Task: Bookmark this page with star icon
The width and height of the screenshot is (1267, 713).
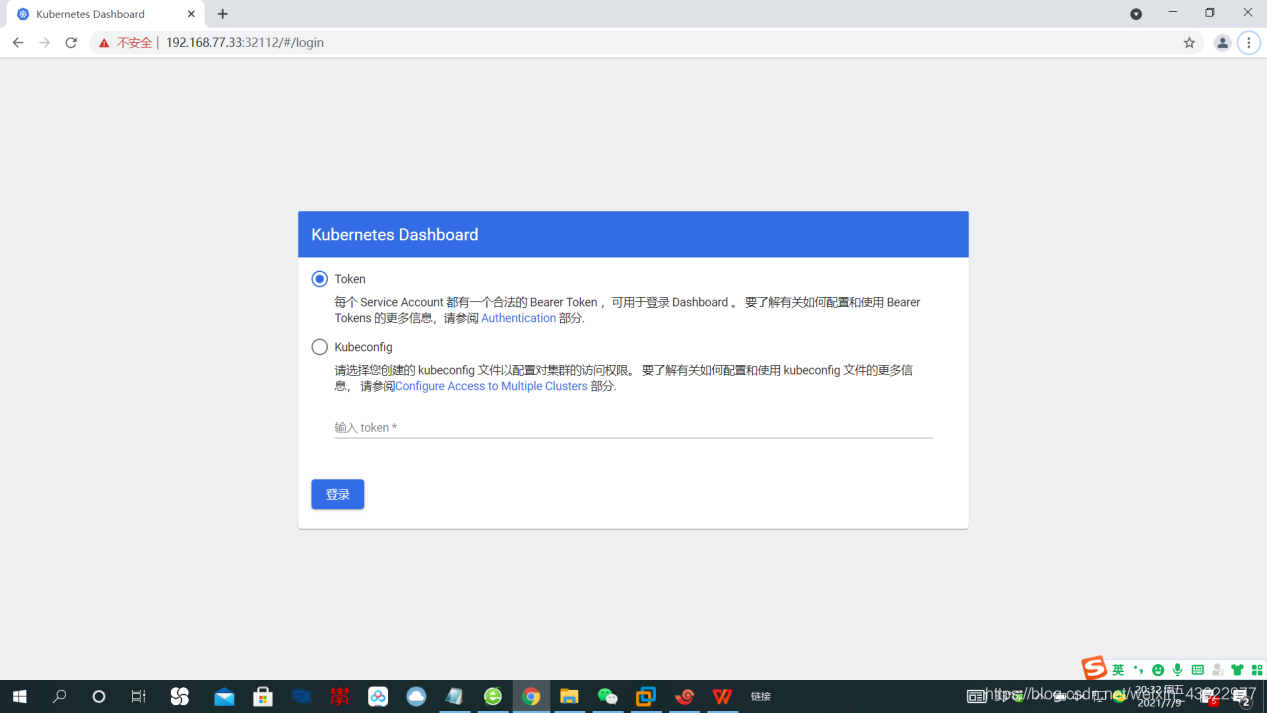Action: pos(1189,43)
